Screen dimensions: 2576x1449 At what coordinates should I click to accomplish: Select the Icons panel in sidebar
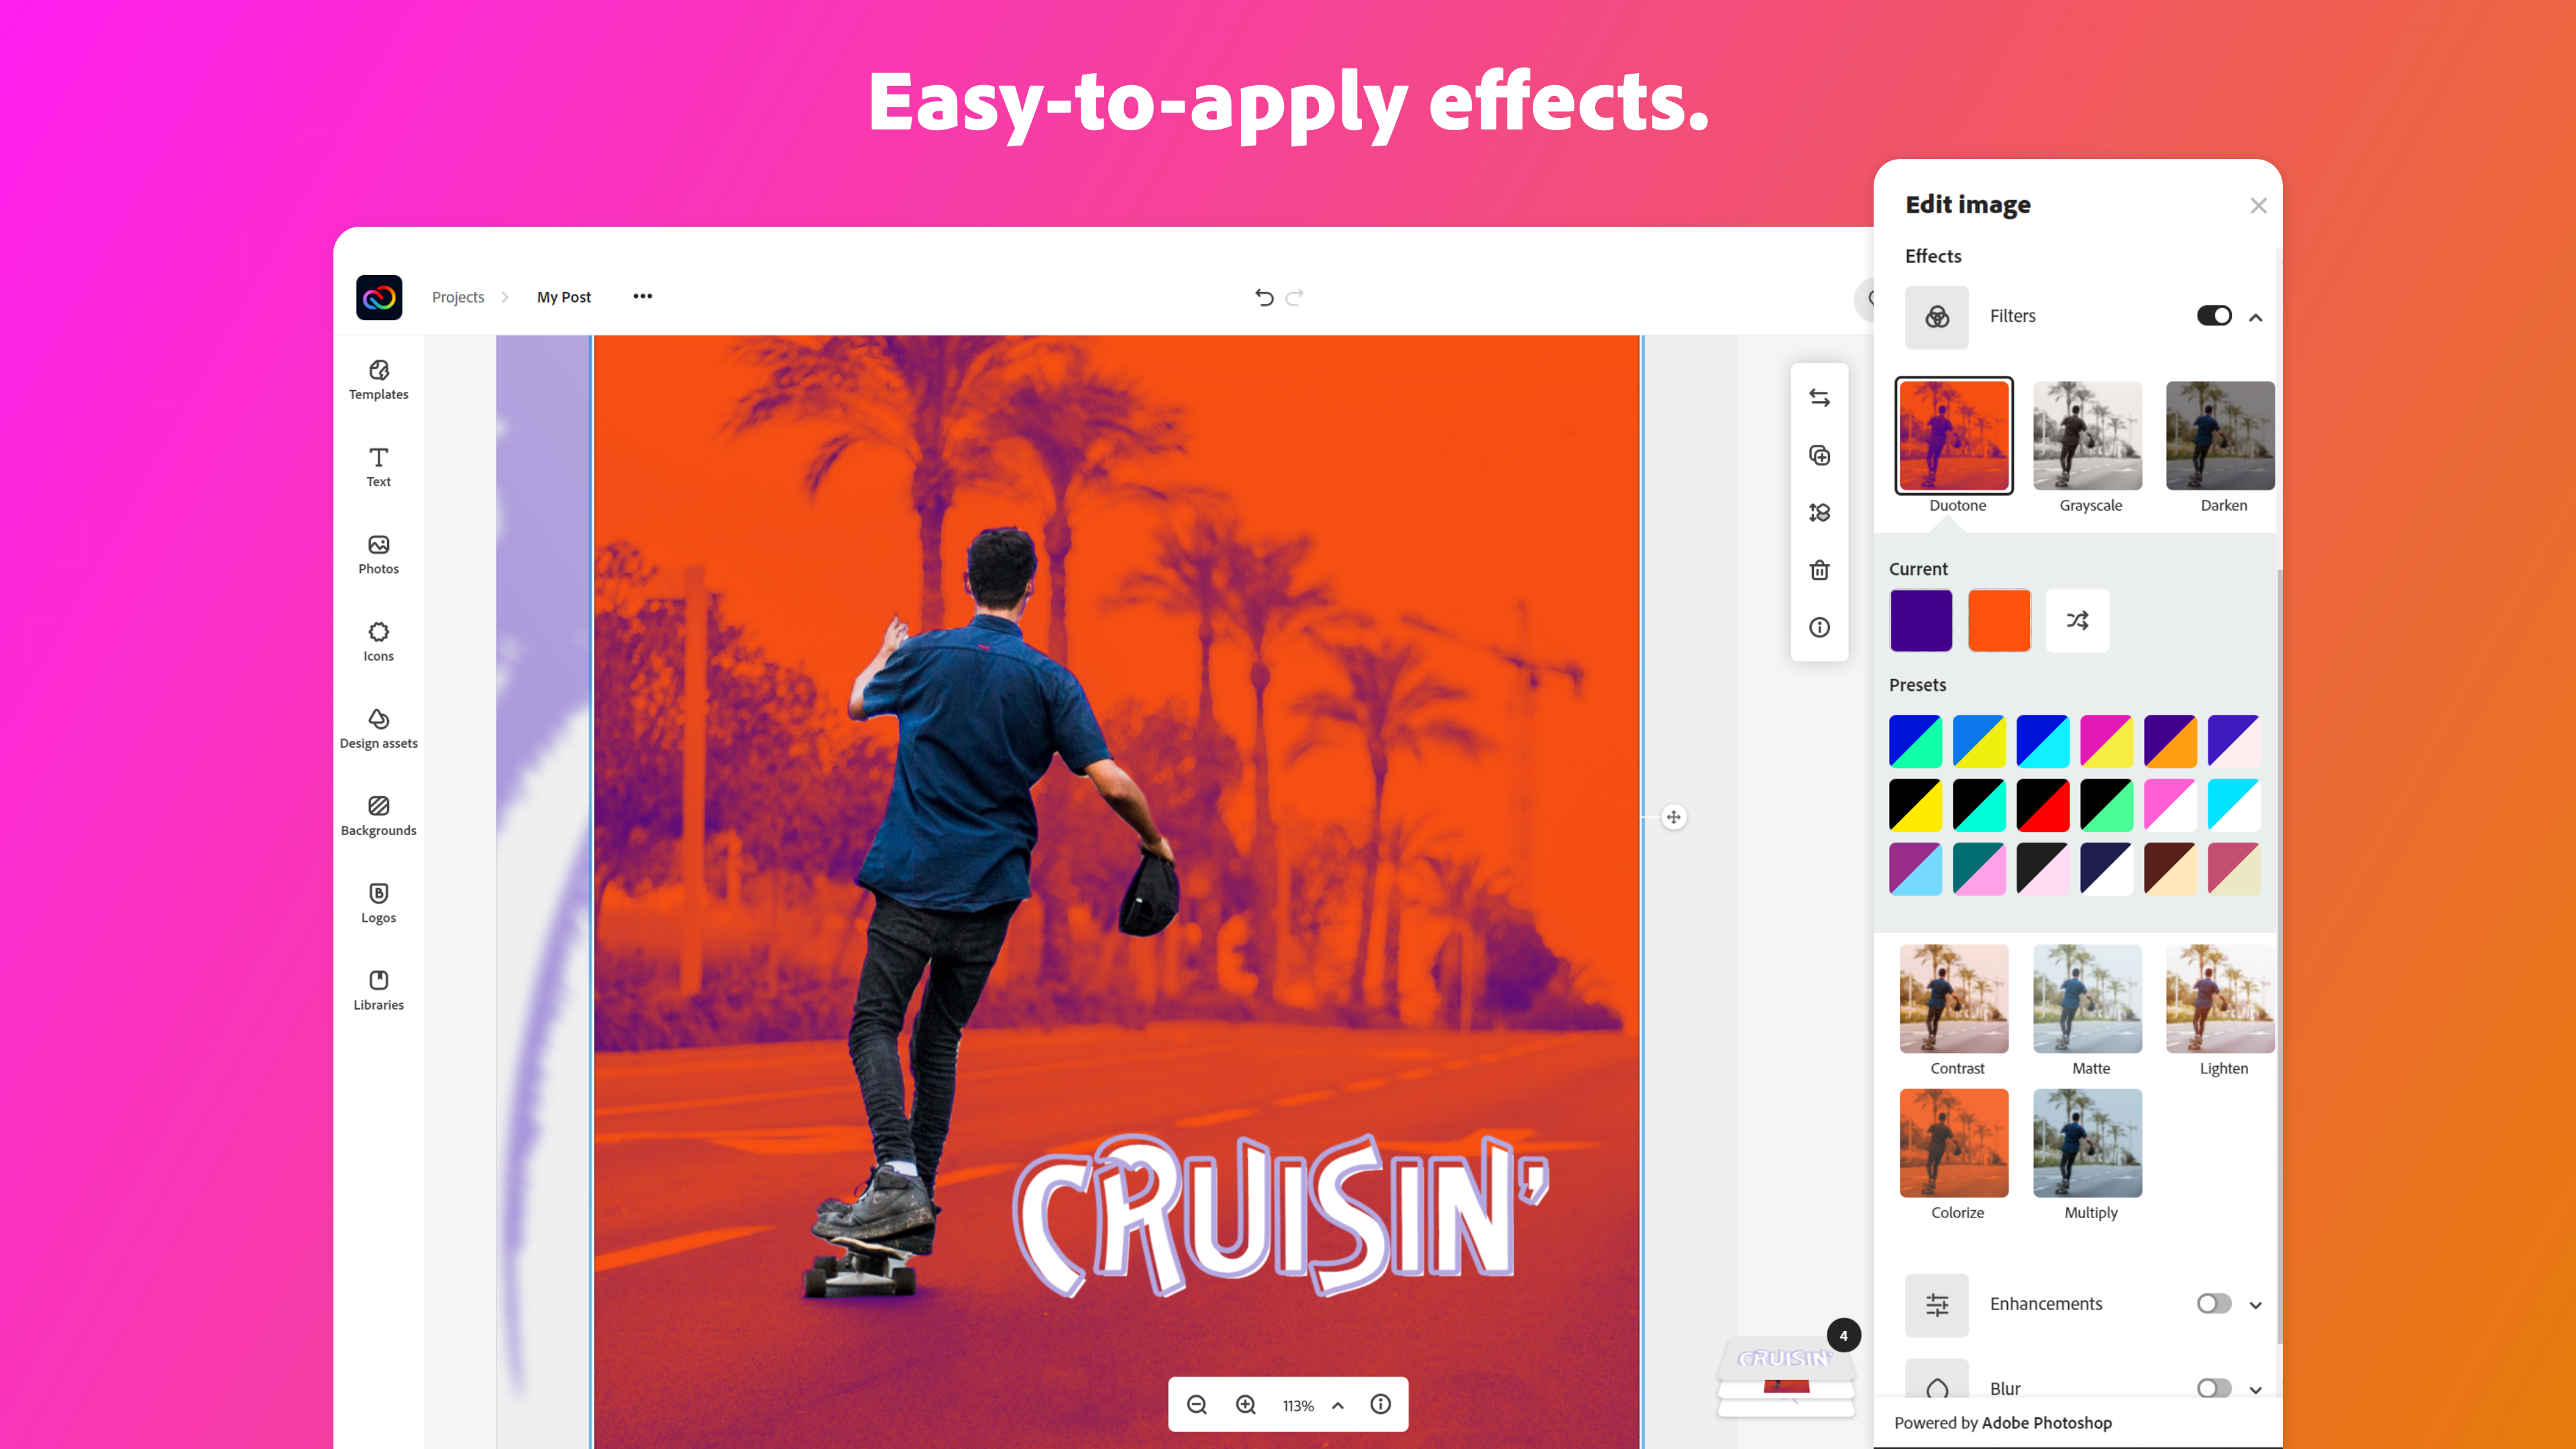[378, 641]
